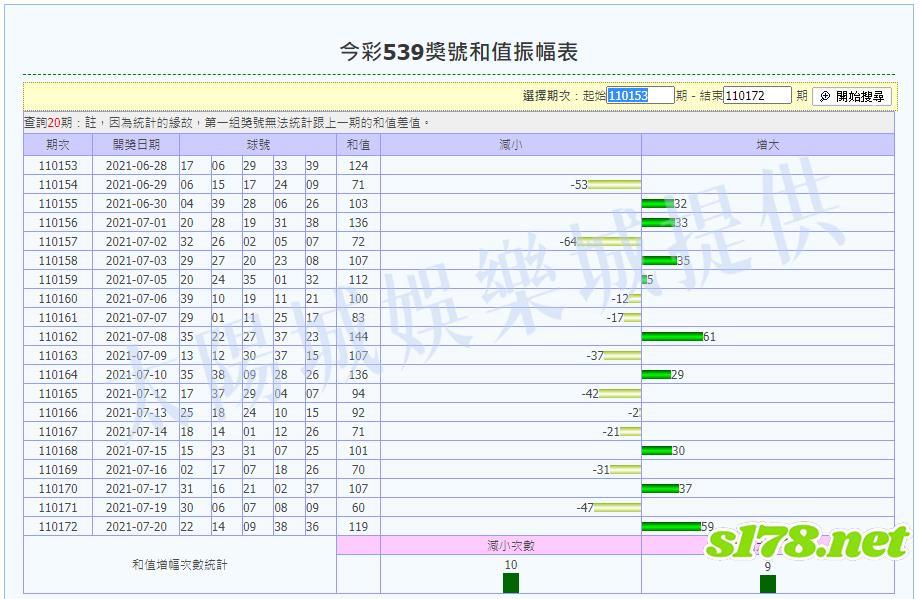Click the 減小 column header
This screenshot has width=919, height=599.
click(510, 145)
